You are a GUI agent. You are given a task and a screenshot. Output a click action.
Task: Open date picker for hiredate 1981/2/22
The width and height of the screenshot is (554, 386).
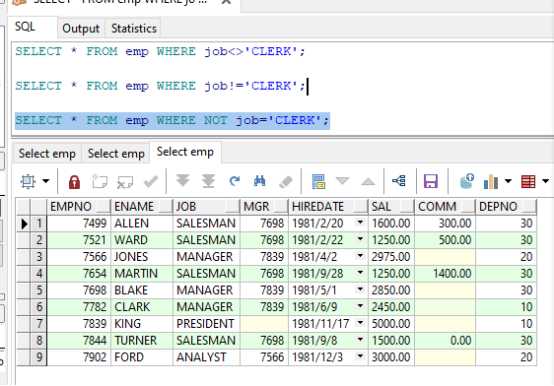[x=360, y=239]
